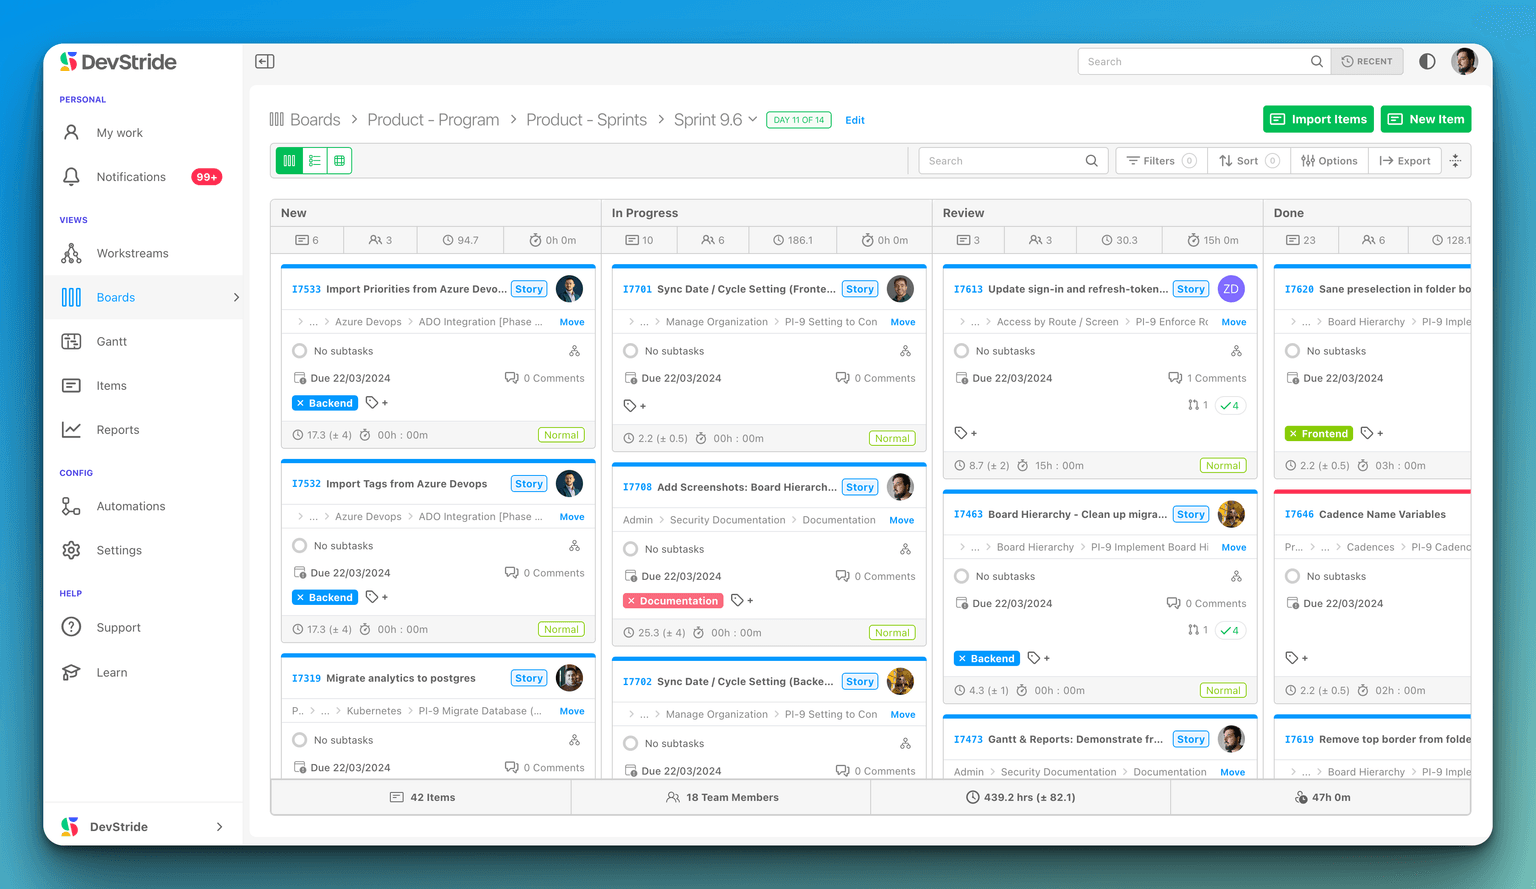1536x889 pixels.
Task: Toggle the green checkmark on card I7613
Action: coord(1231,404)
